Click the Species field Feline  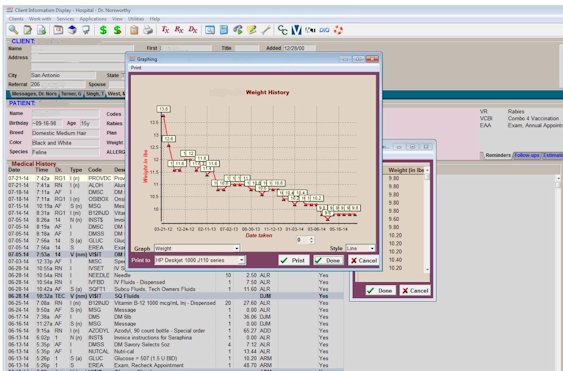[65, 152]
